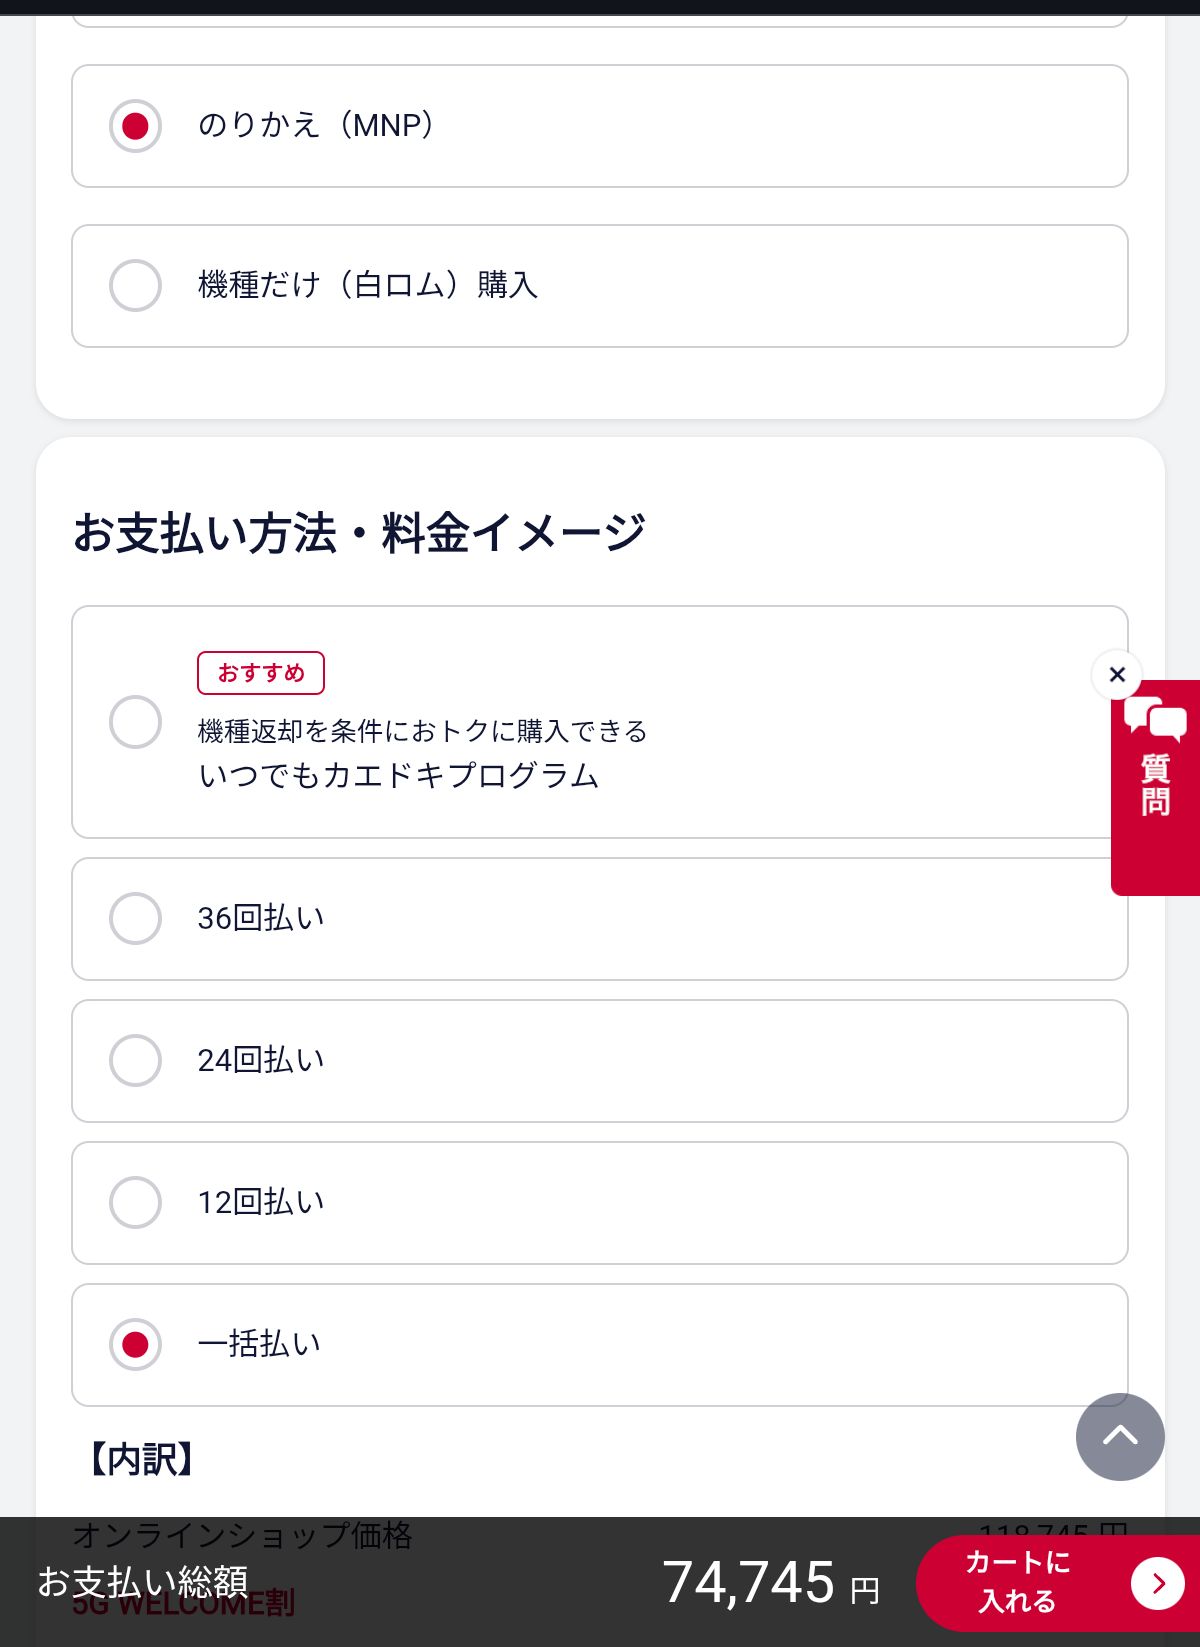
Task: Click the arrow icon on the cart button
Action: point(1157,1583)
